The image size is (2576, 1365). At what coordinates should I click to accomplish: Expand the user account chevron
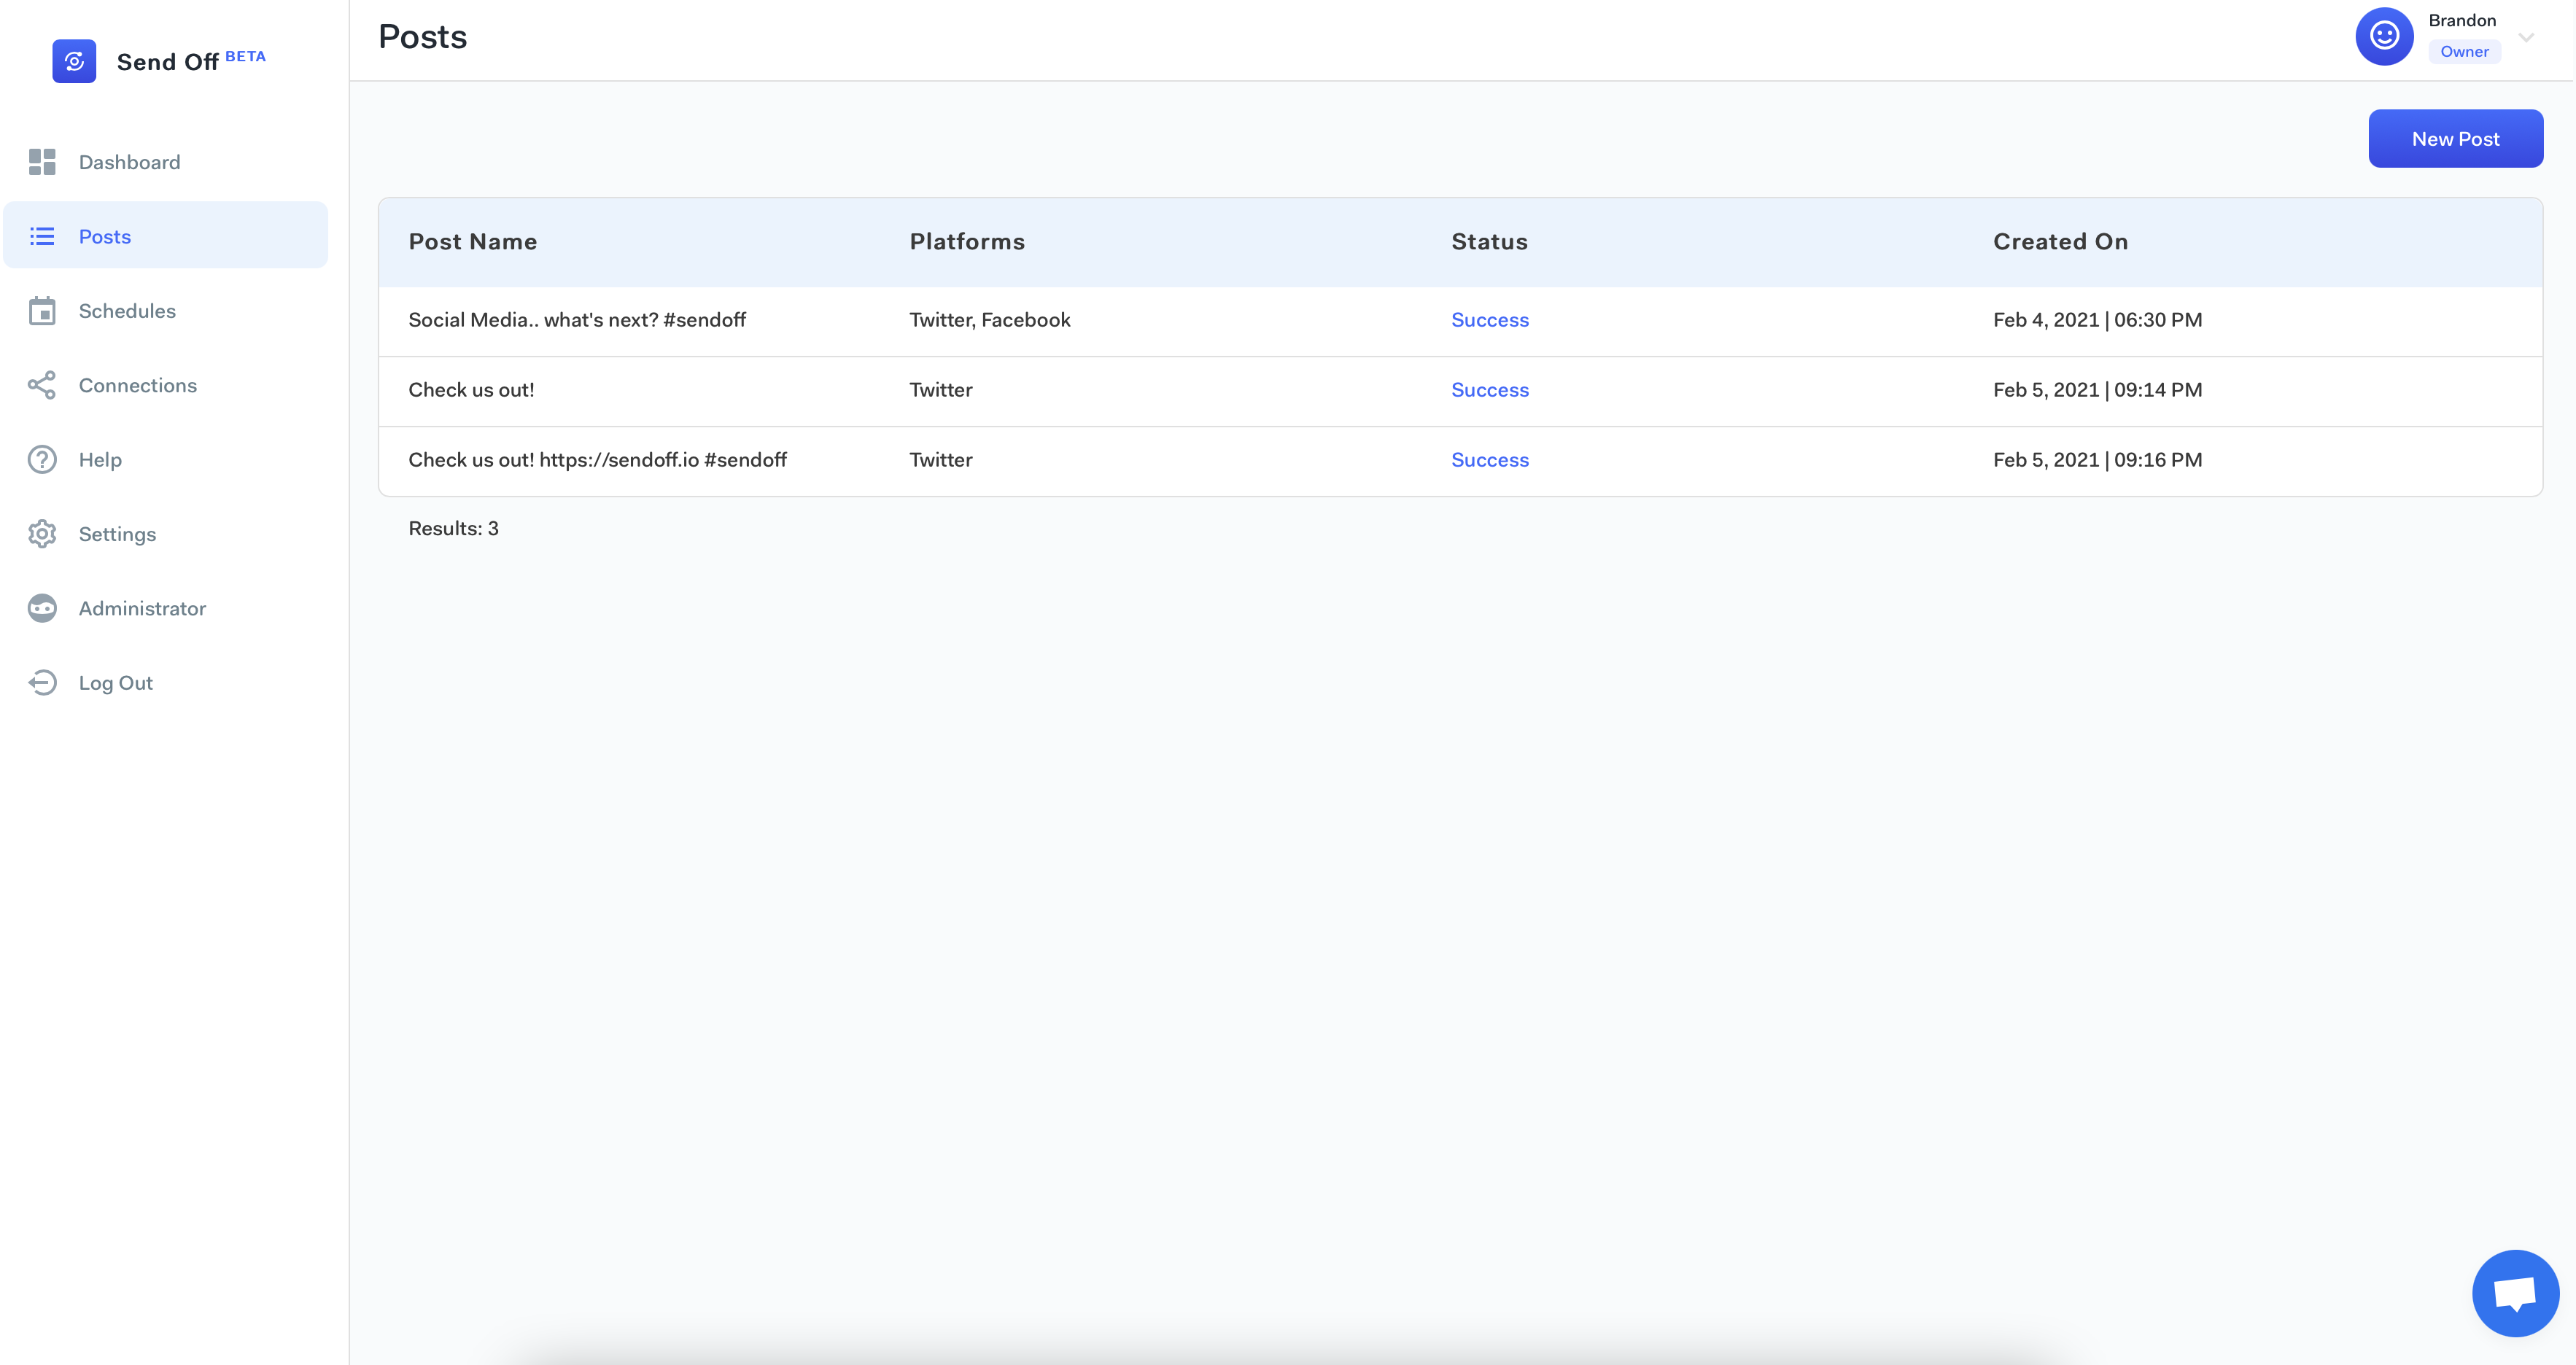(2526, 38)
